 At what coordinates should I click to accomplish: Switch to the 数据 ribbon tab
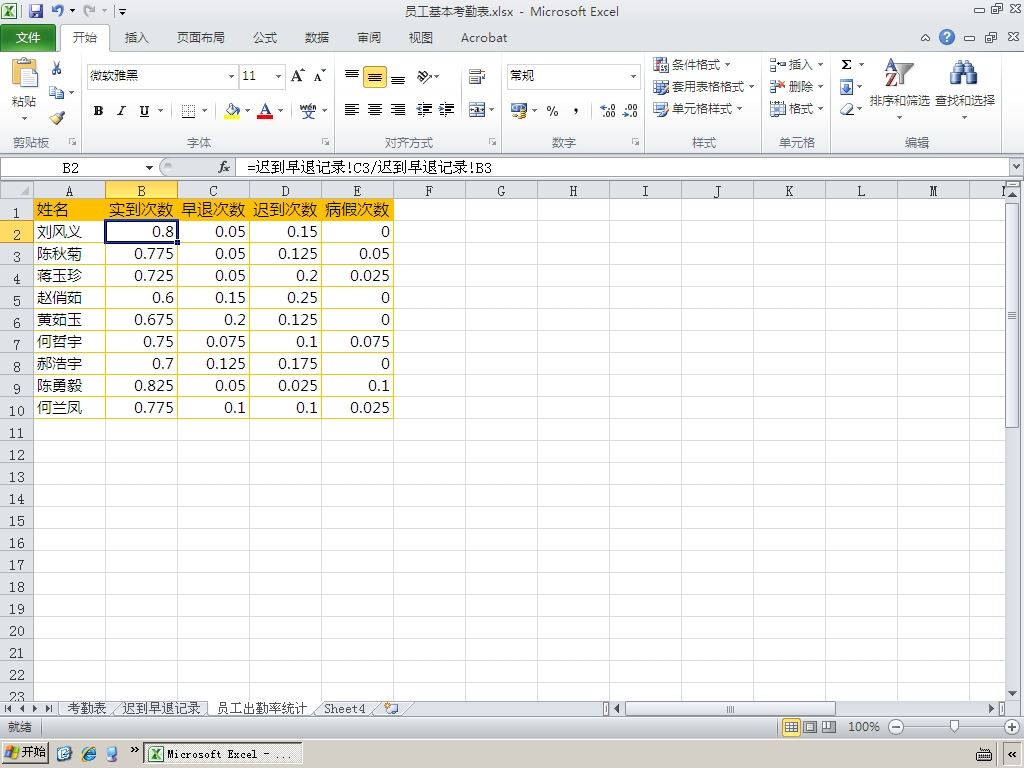[x=317, y=38]
